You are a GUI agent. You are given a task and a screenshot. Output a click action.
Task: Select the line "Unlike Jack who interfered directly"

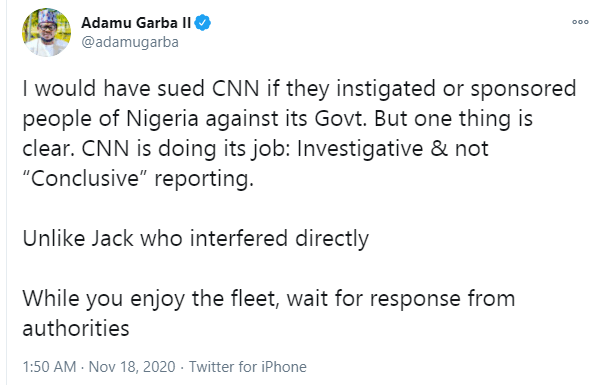196,238
